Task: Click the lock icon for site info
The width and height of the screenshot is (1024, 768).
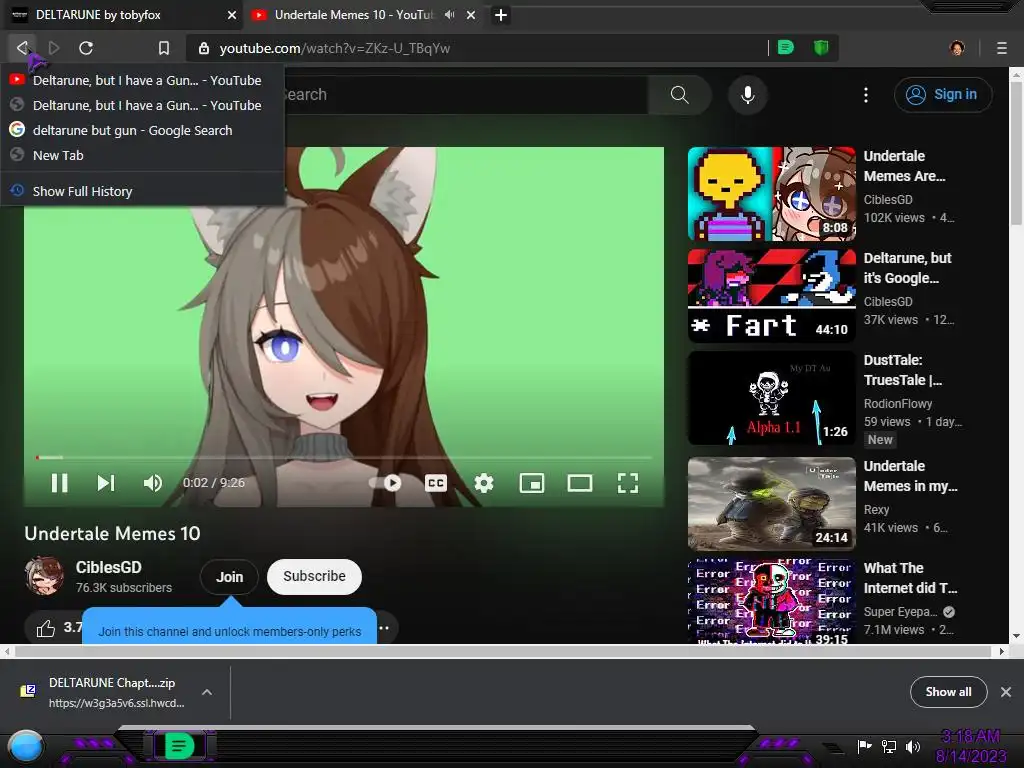Action: pyautogui.click(x=204, y=48)
